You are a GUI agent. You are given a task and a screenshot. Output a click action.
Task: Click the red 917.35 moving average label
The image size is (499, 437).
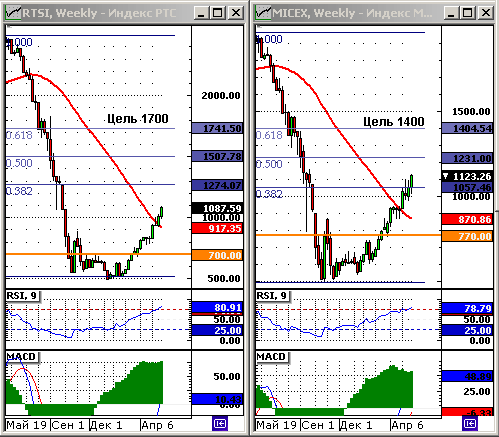217,229
